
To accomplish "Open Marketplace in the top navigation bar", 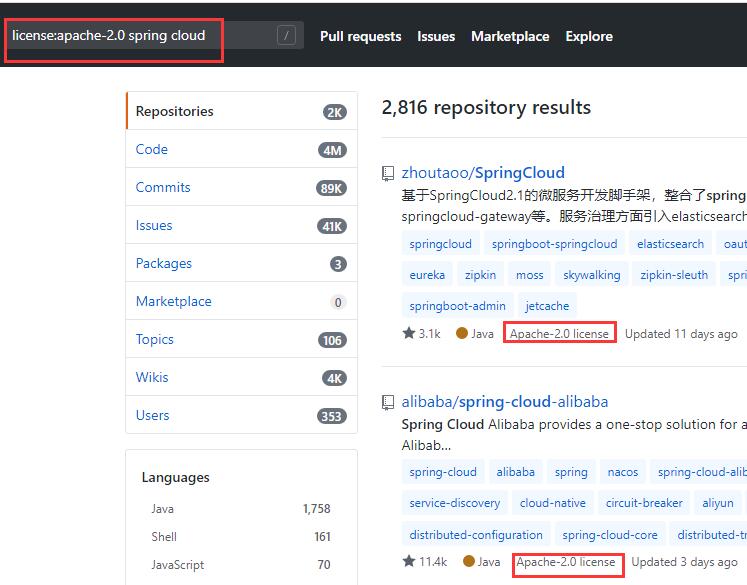I will coord(510,37).
